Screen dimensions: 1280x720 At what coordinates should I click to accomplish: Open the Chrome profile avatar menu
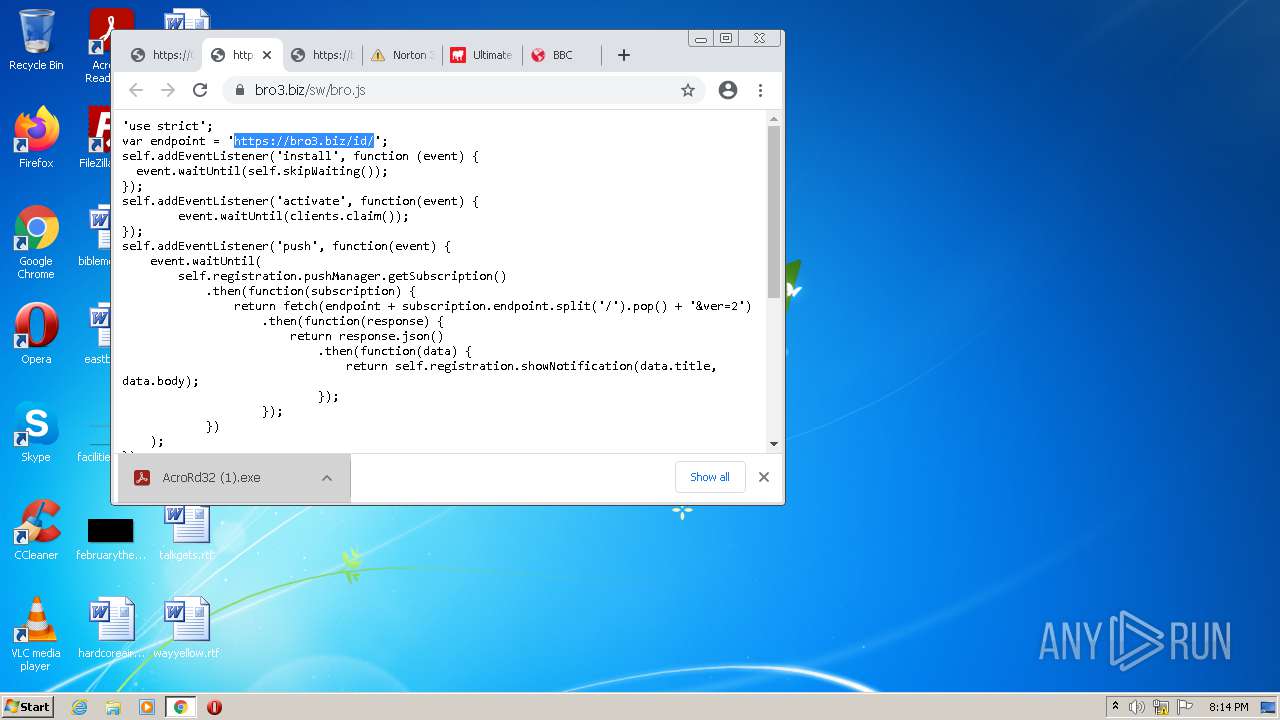point(728,90)
